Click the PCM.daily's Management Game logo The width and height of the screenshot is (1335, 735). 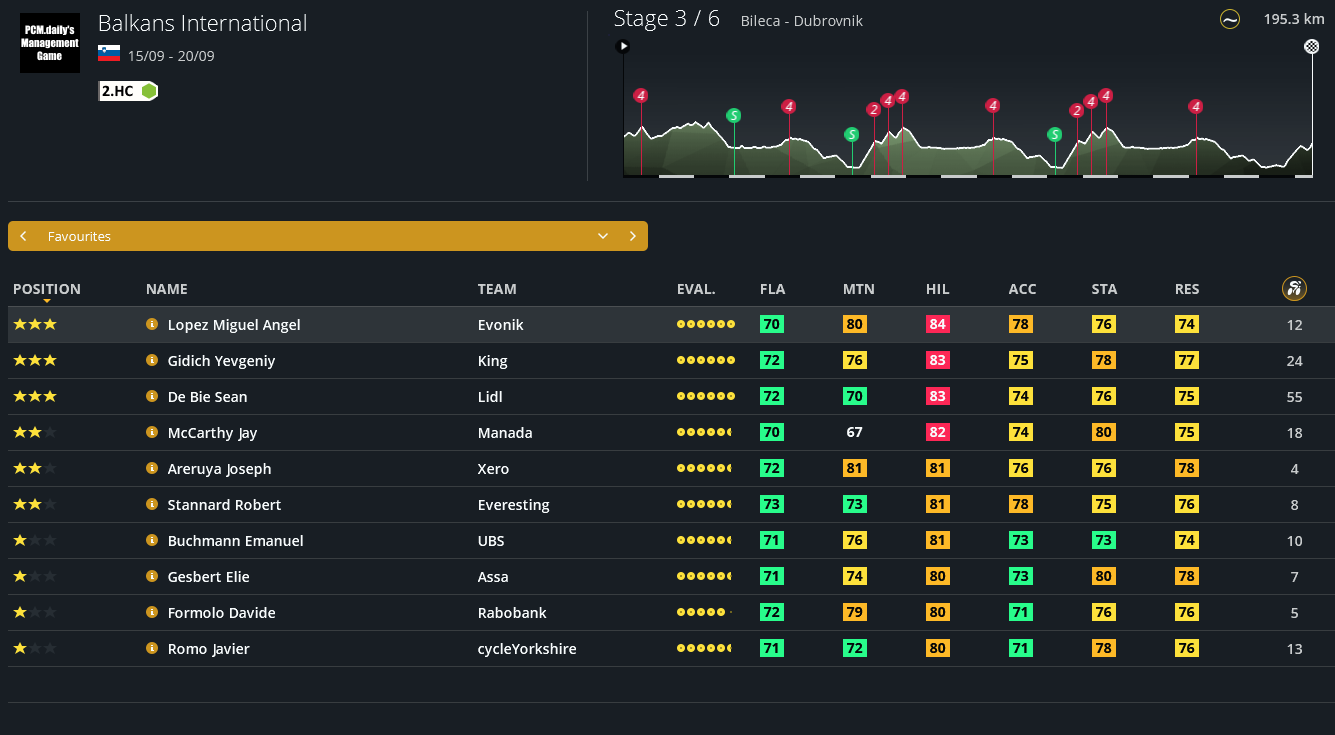pyautogui.click(x=50, y=43)
